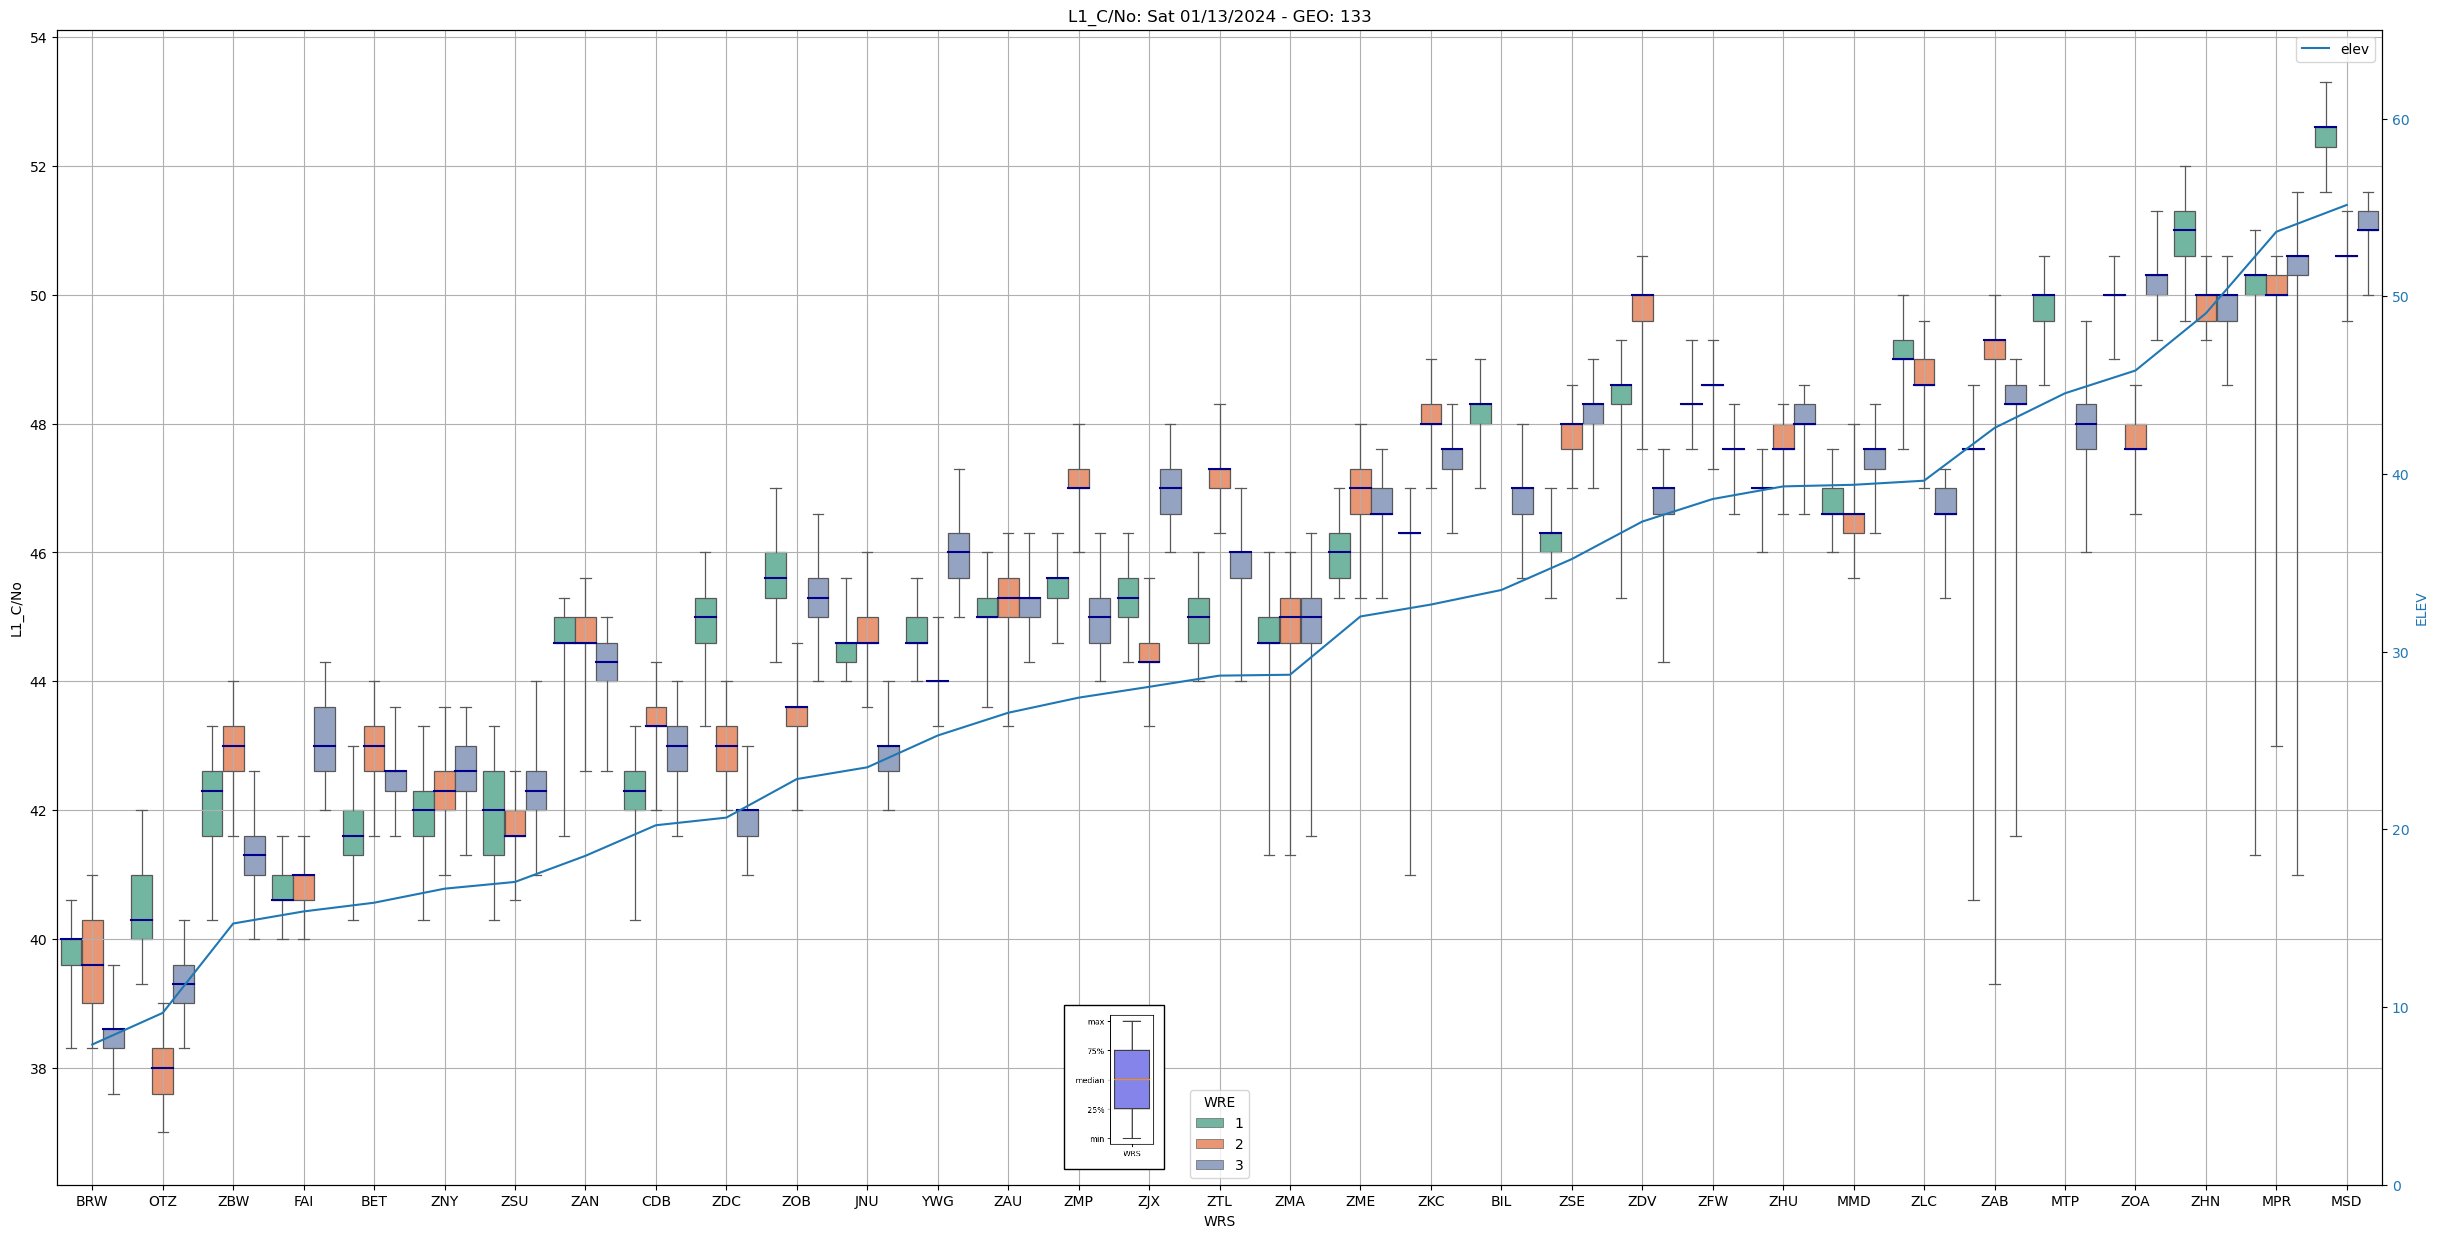2439x1238 pixels.
Task: Click the YWG station tick label
Action: tap(937, 1201)
